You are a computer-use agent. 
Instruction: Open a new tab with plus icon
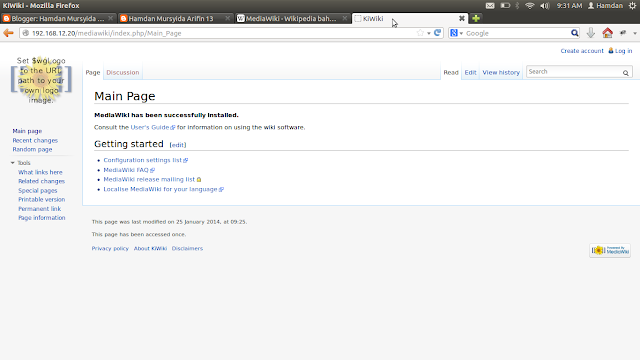coord(476,18)
